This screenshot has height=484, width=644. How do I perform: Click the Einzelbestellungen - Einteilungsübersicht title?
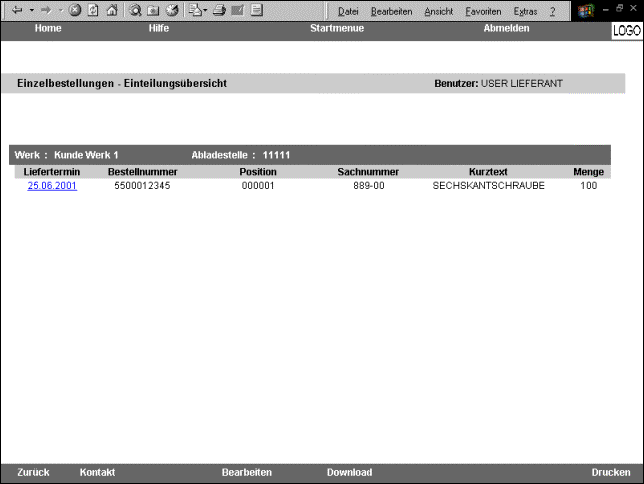(x=122, y=83)
